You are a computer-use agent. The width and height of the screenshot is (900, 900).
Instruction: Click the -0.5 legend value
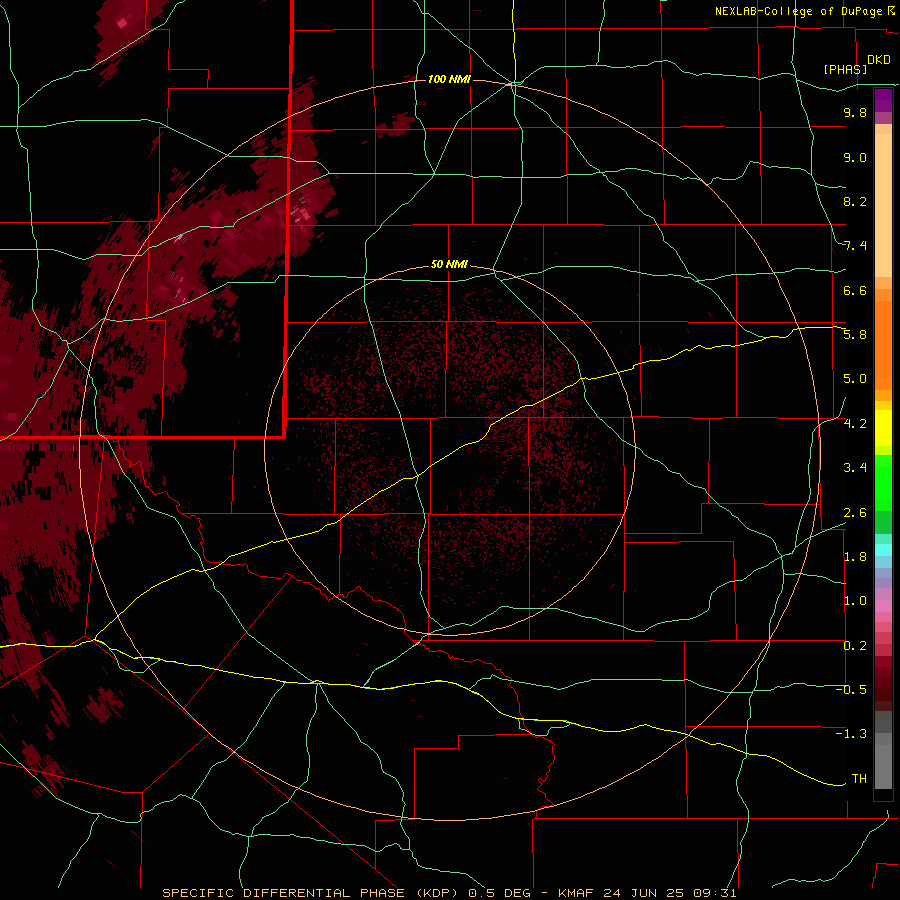click(x=851, y=690)
